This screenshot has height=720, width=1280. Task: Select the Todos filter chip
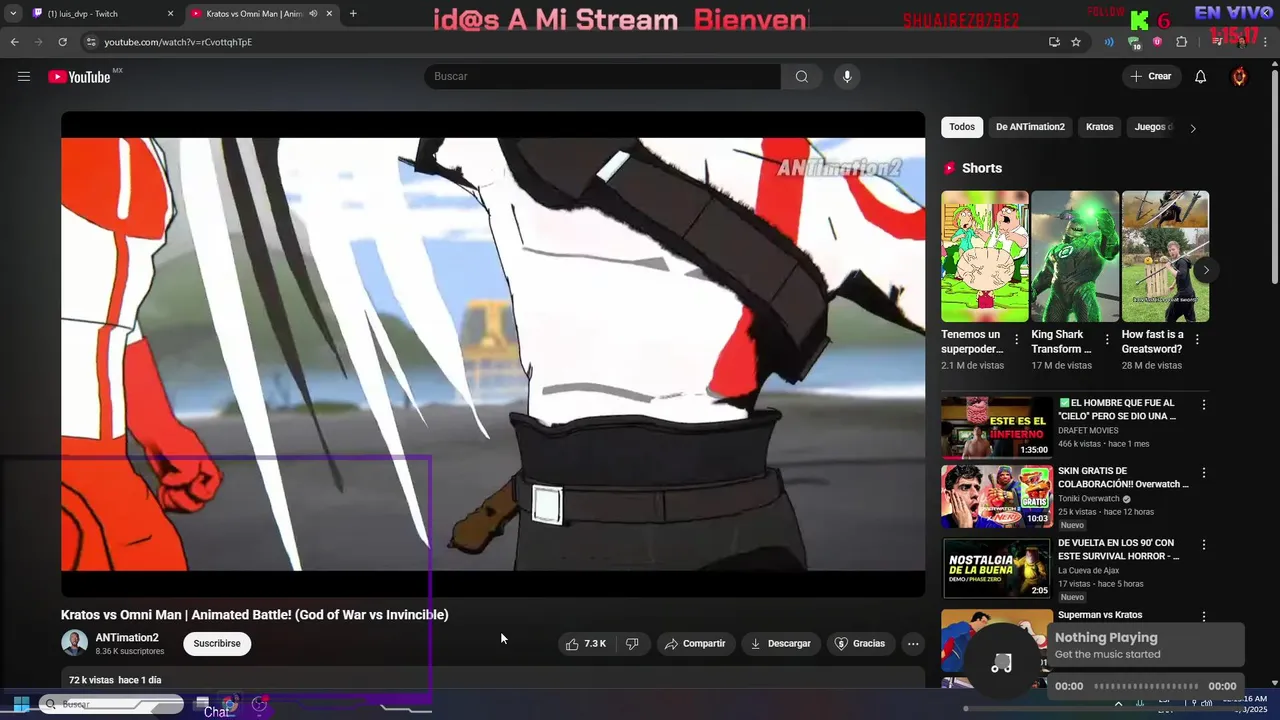[x=962, y=127]
